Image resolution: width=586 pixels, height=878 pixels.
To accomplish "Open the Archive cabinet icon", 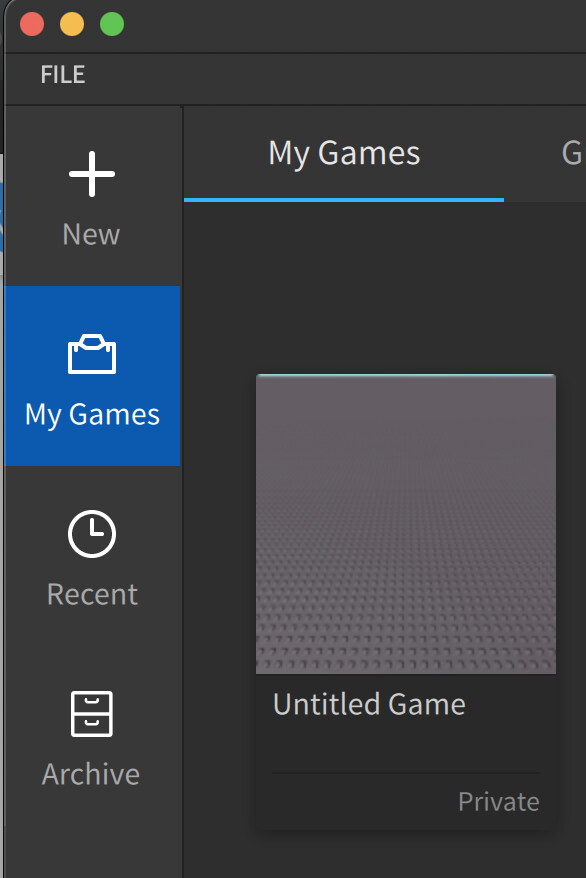I will click(x=92, y=714).
